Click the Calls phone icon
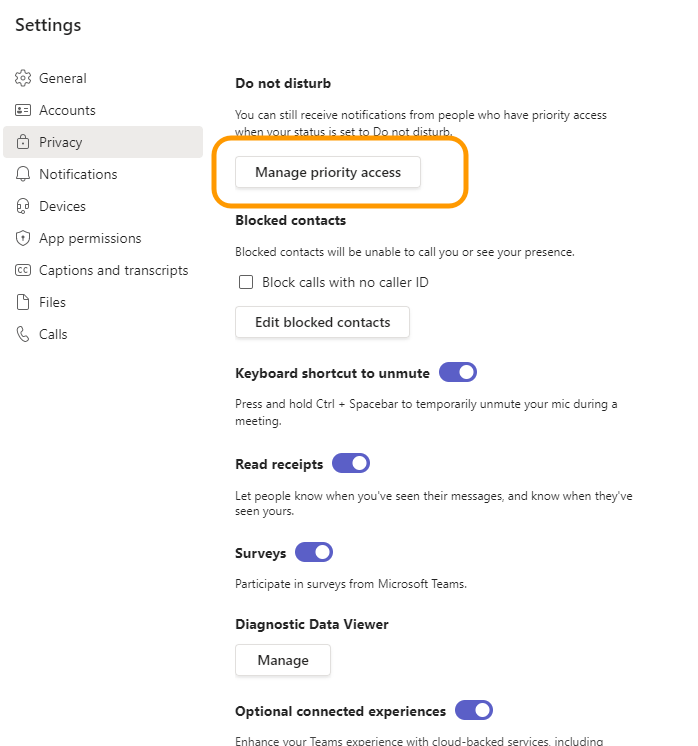 (x=23, y=334)
